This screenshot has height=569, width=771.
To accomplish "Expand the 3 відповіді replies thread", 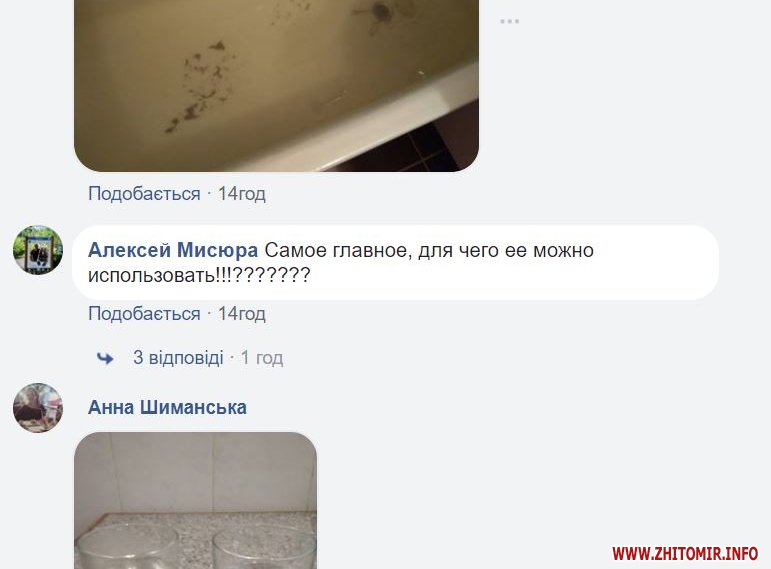I will click(178, 358).
